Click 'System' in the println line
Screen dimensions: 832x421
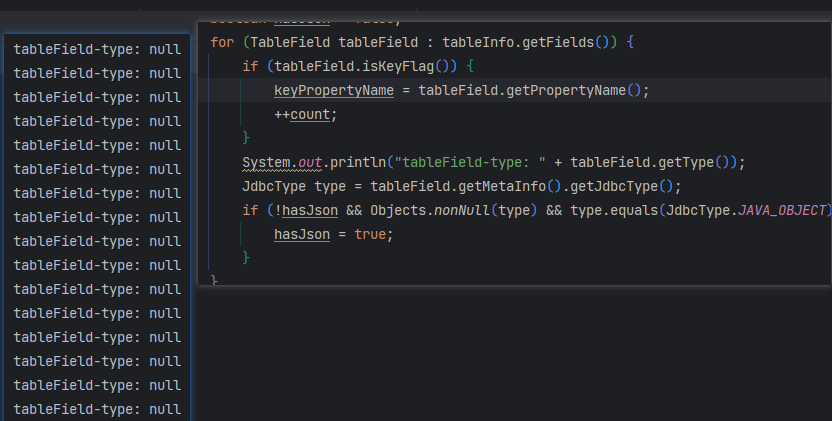pos(266,162)
